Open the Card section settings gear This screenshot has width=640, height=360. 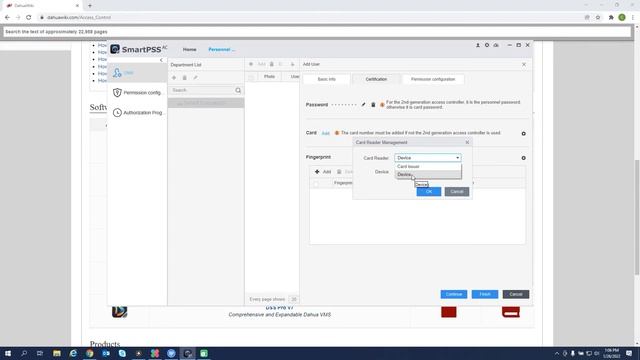click(524, 134)
